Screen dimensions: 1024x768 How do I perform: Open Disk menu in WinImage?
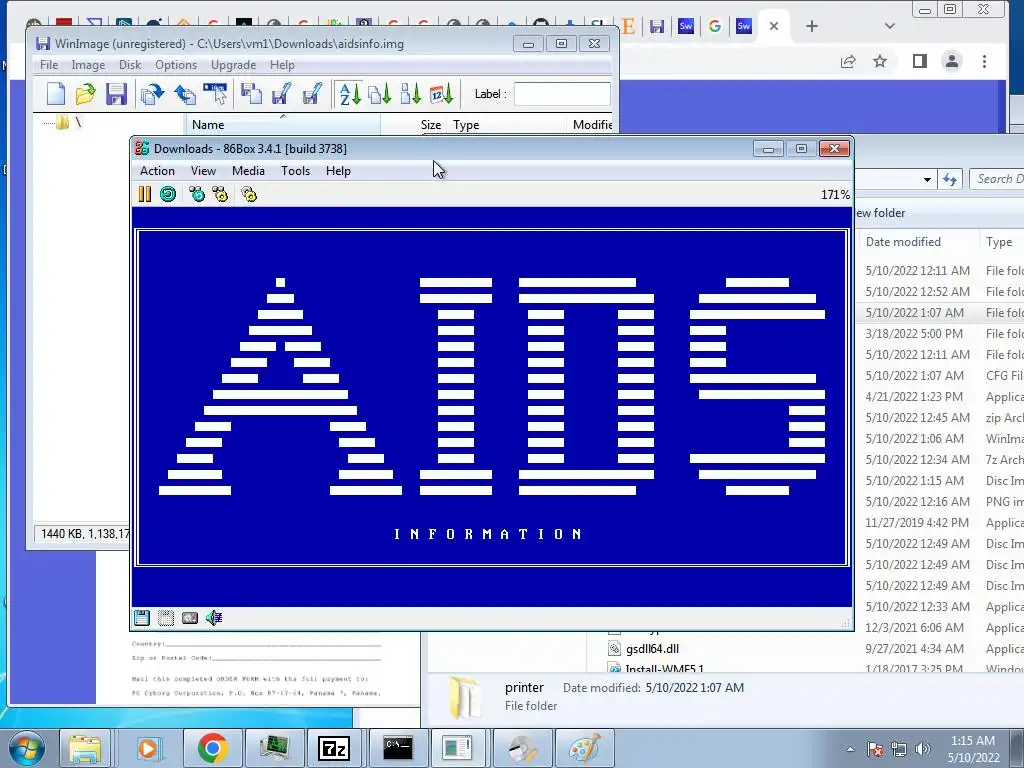coord(130,65)
